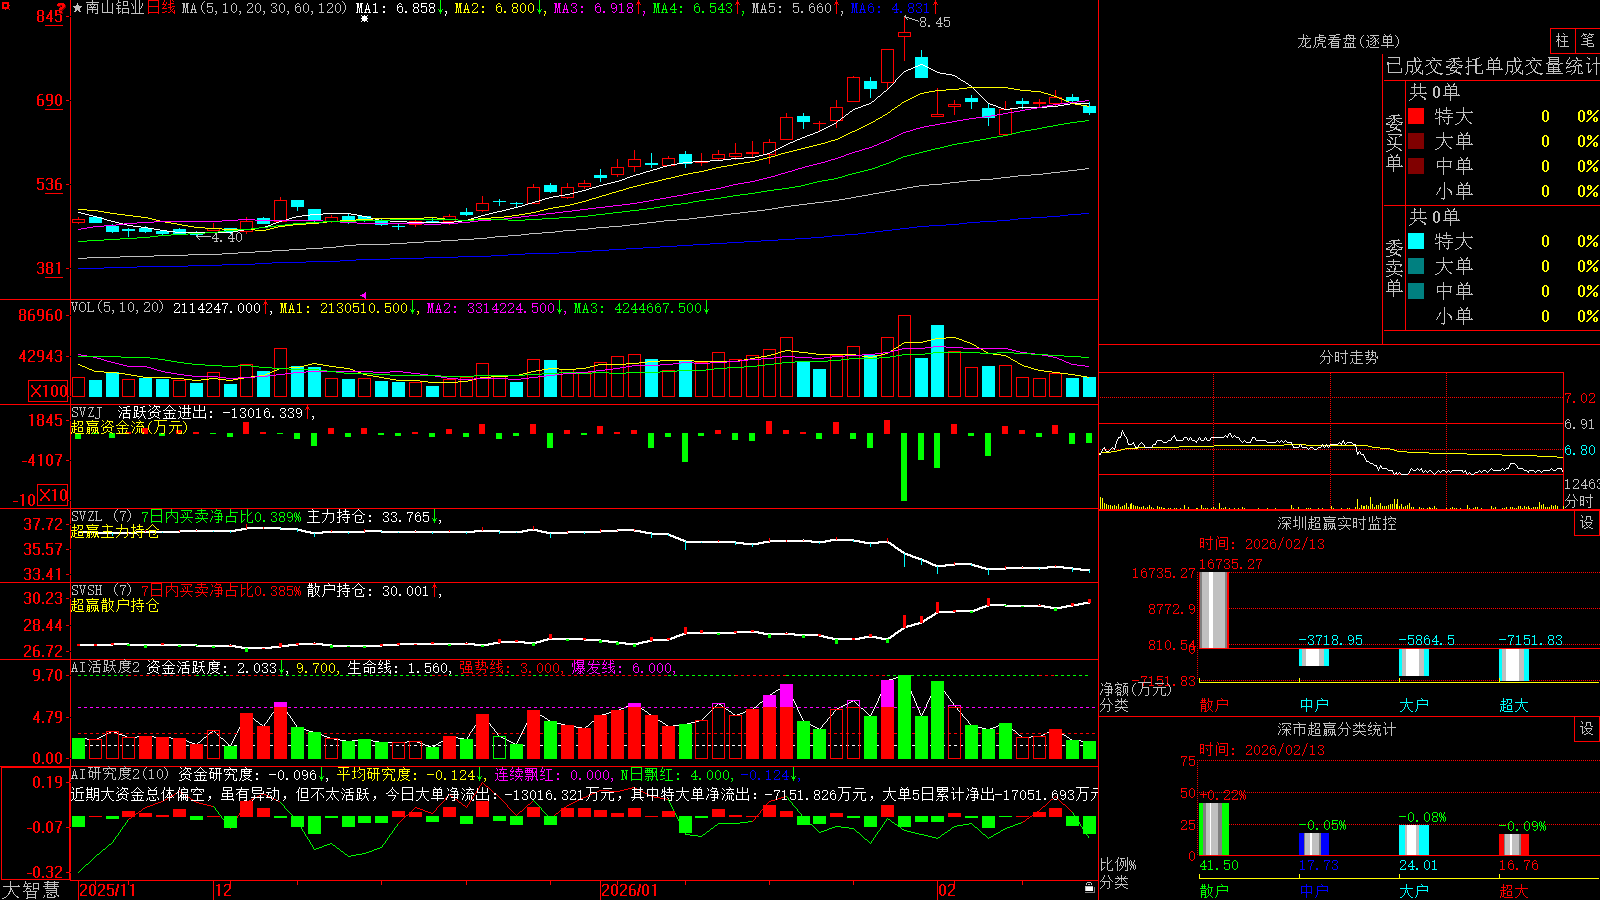Click the small lock icon on date axis
1600x900 pixels.
(x=1089, y=887)
